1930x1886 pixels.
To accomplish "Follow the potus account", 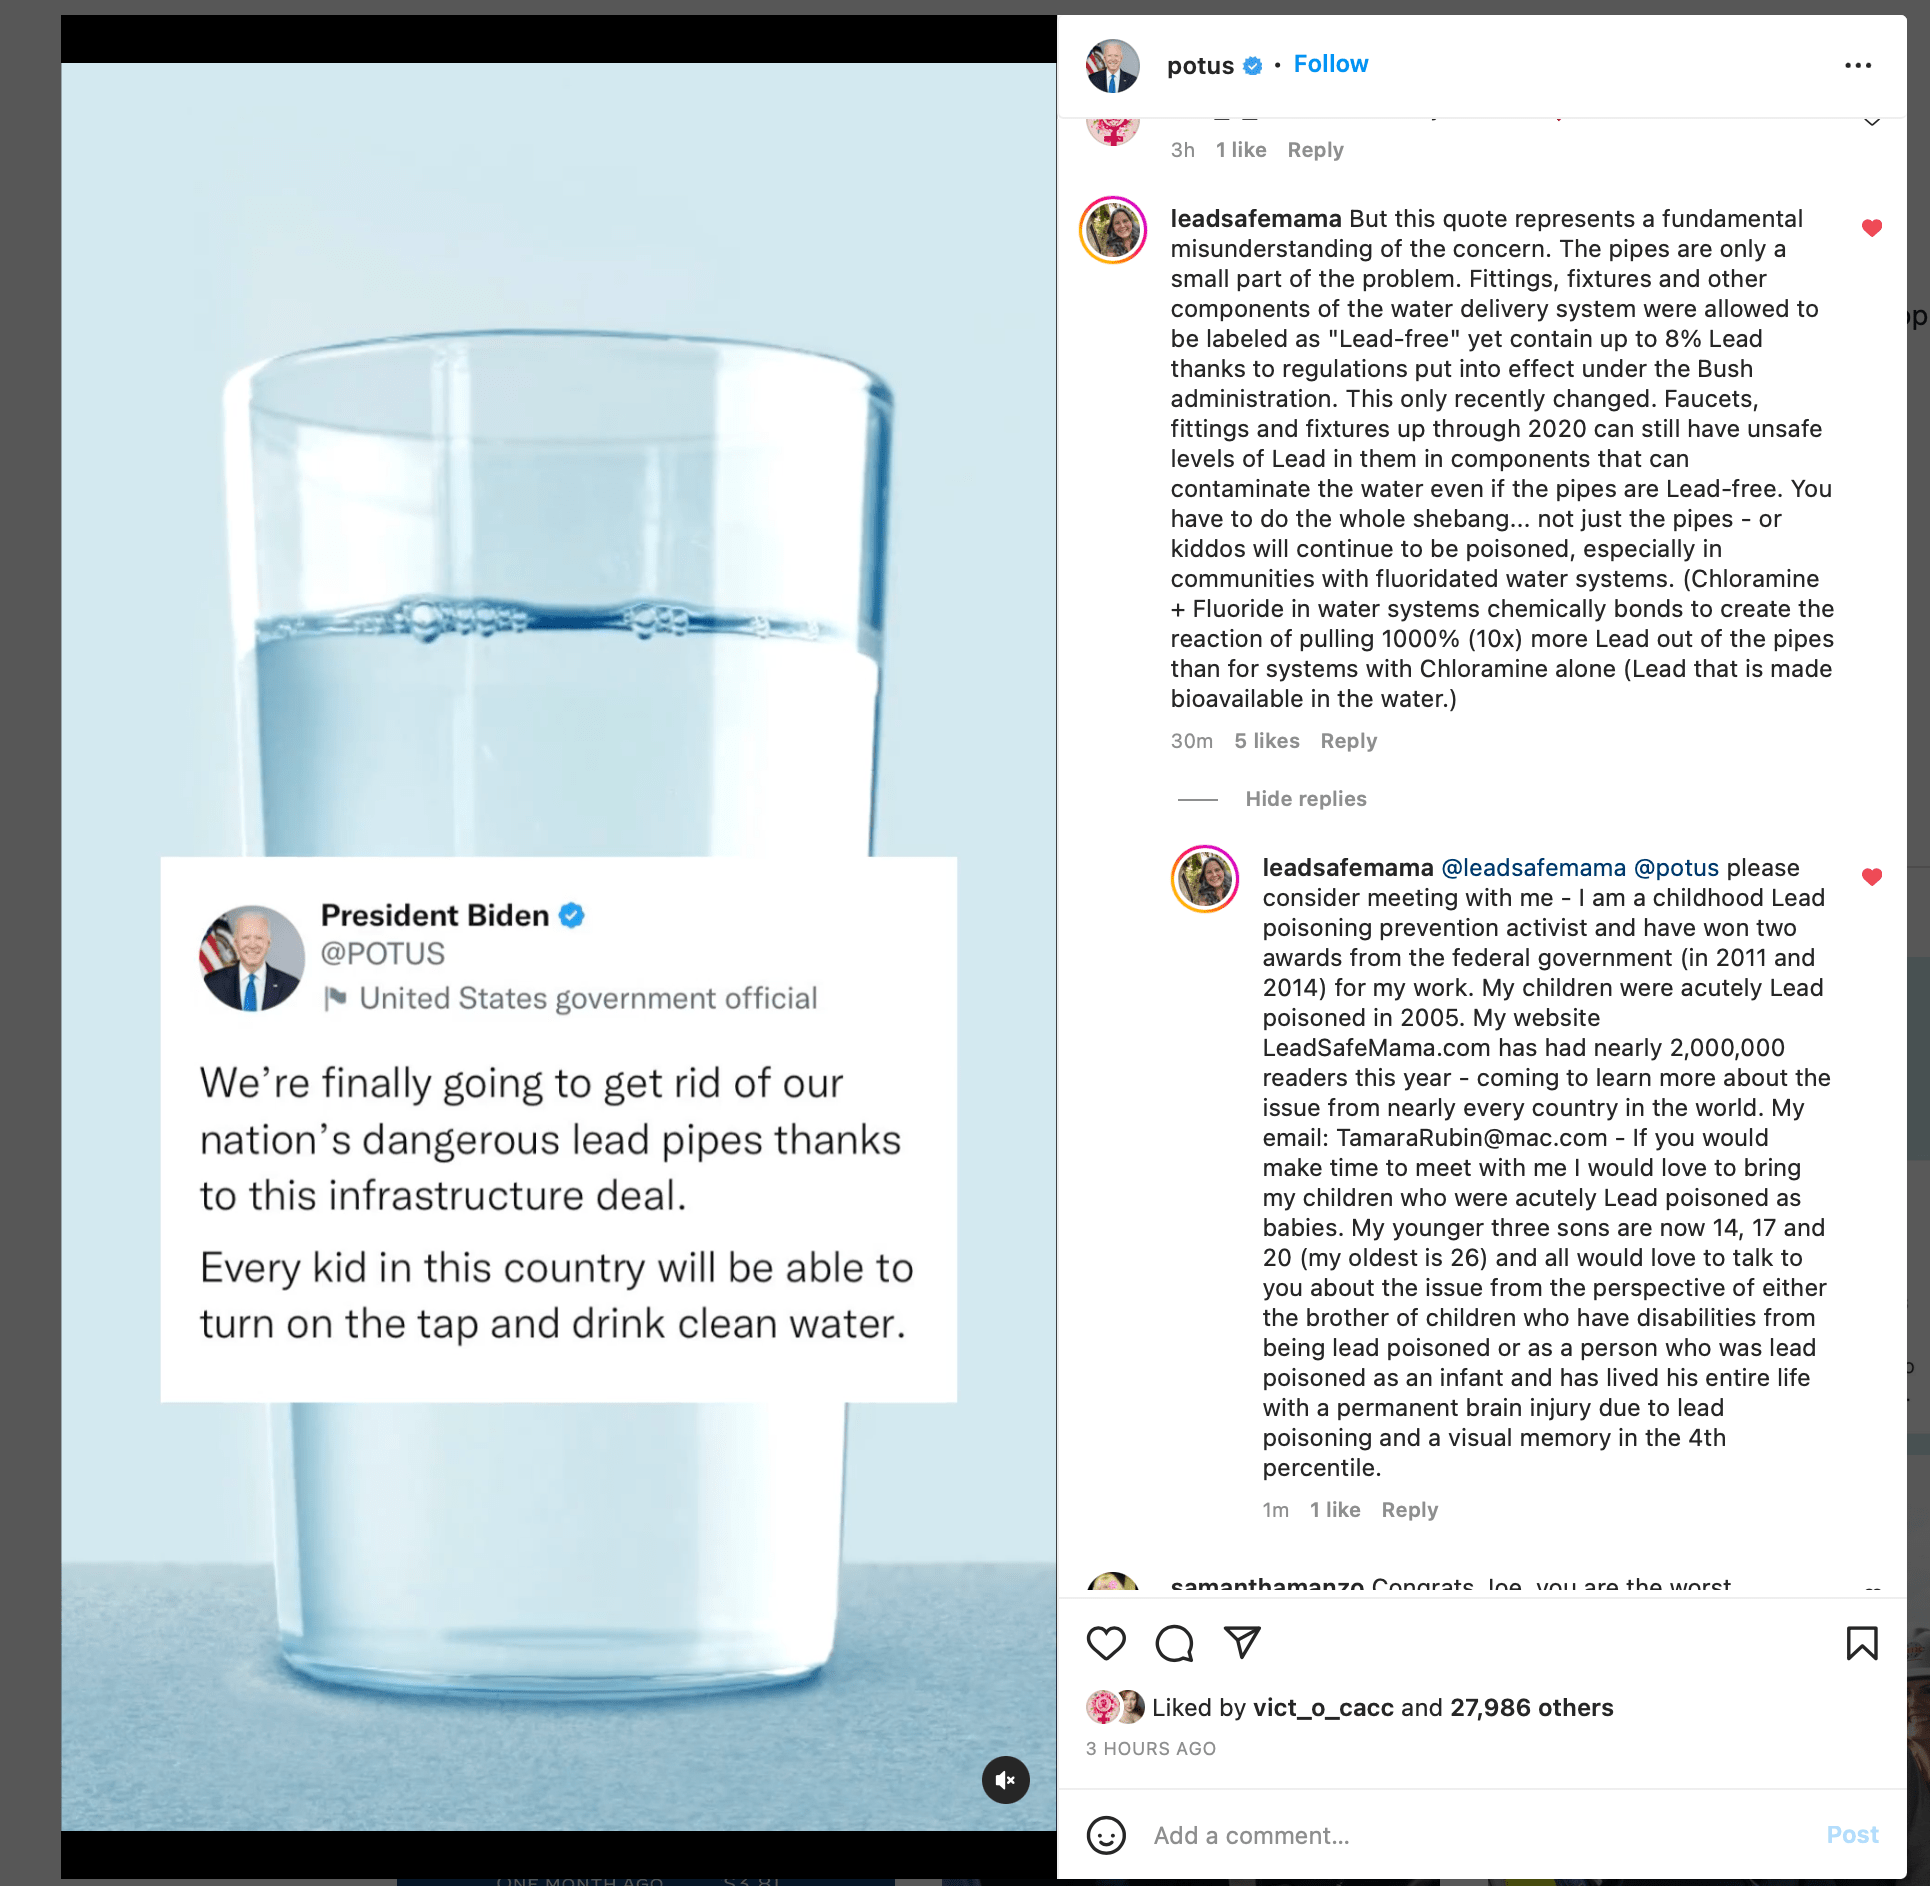I will coord(1330,64).
